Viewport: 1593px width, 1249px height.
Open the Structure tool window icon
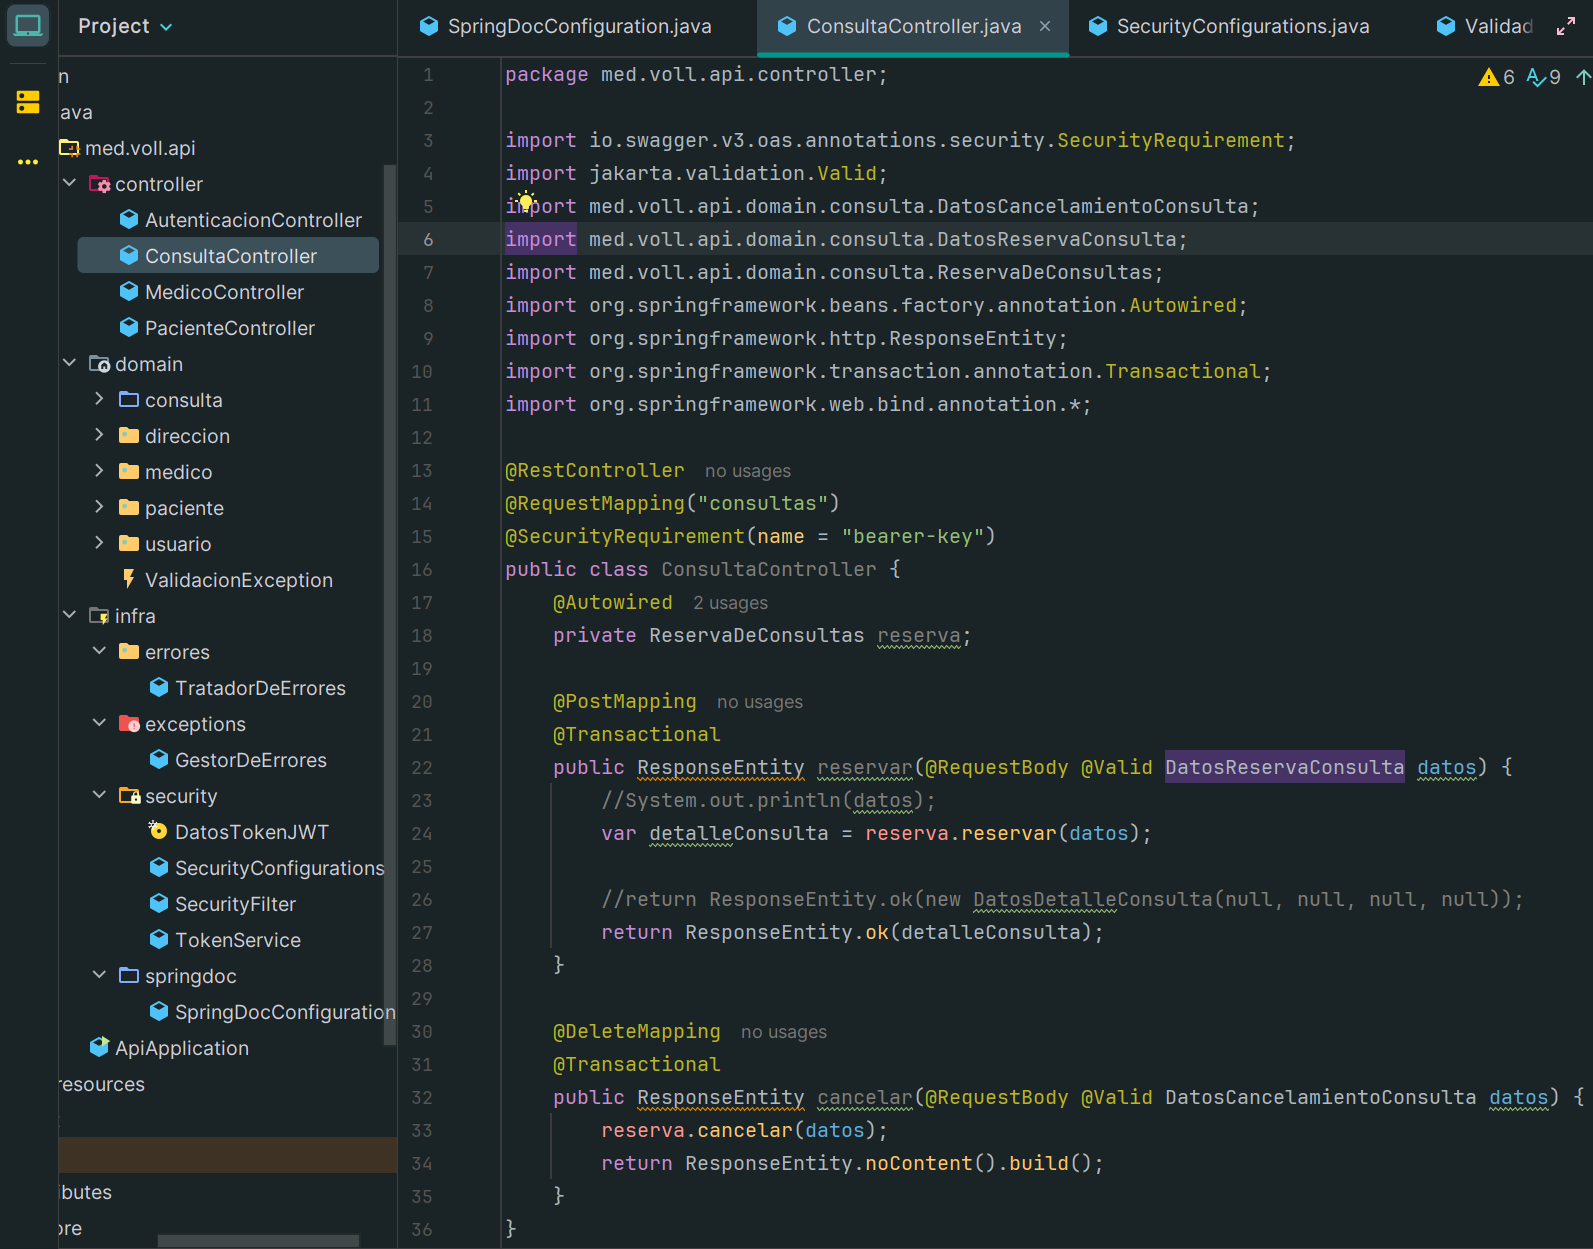pos(28,102)
